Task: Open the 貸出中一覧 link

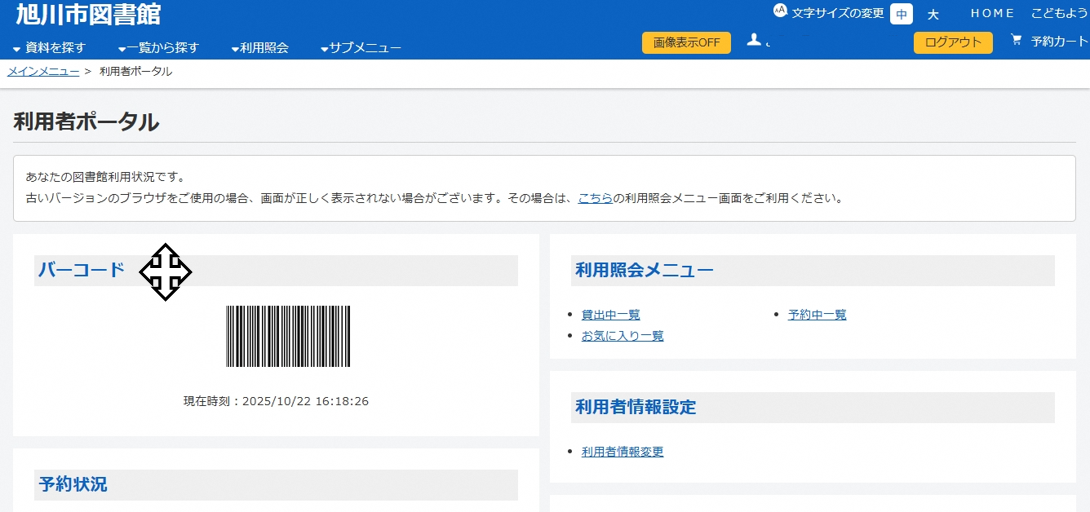Action: coord(610,315)
